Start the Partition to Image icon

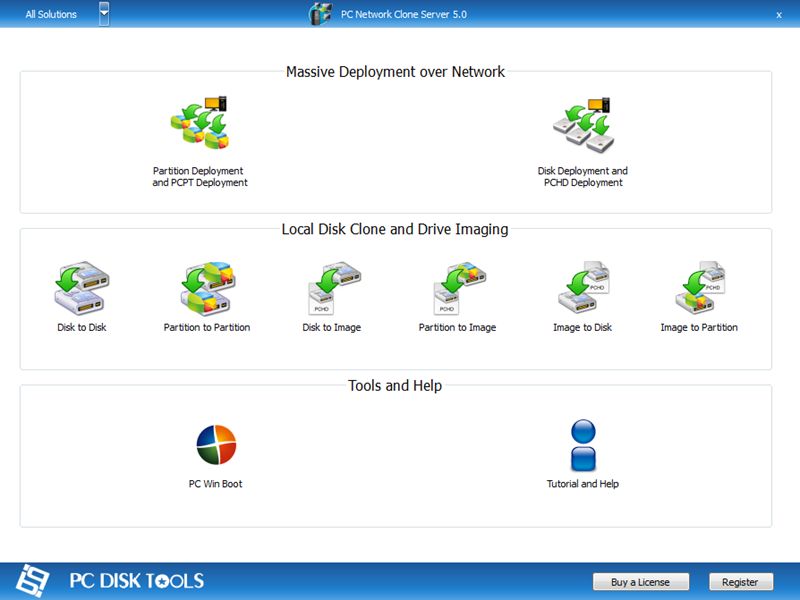[459, 288]
